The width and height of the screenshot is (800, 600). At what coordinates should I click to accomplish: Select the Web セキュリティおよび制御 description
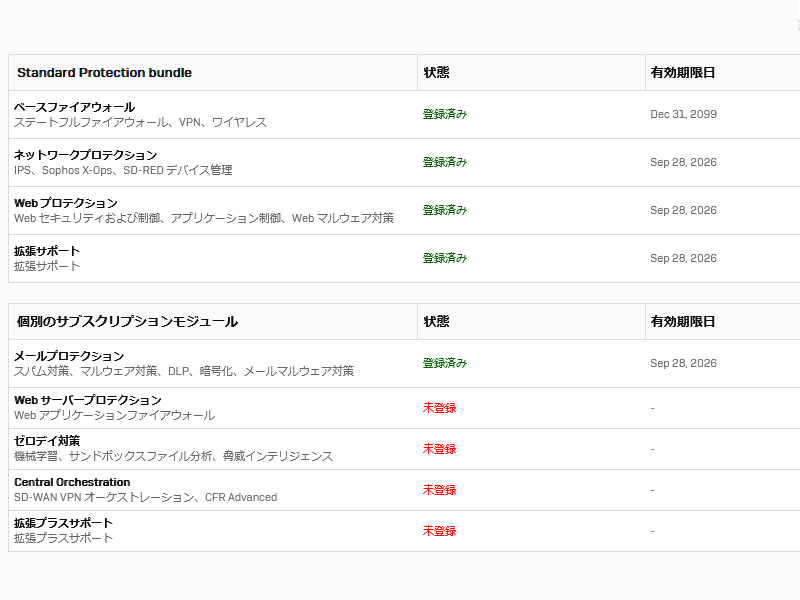[204, 218]
